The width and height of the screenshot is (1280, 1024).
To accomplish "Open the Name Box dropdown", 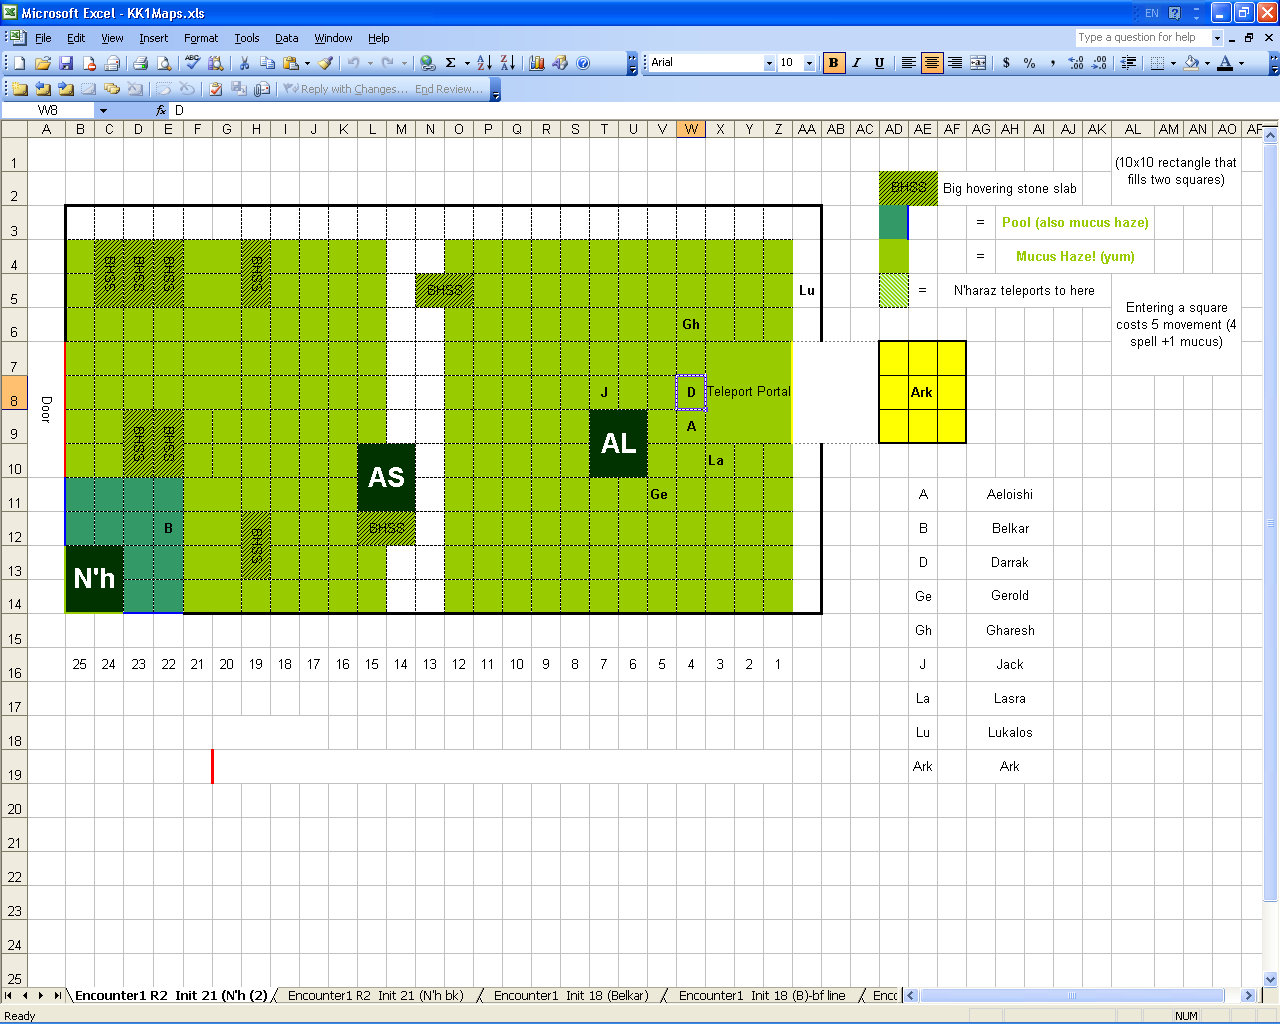I will pos(103,111).
